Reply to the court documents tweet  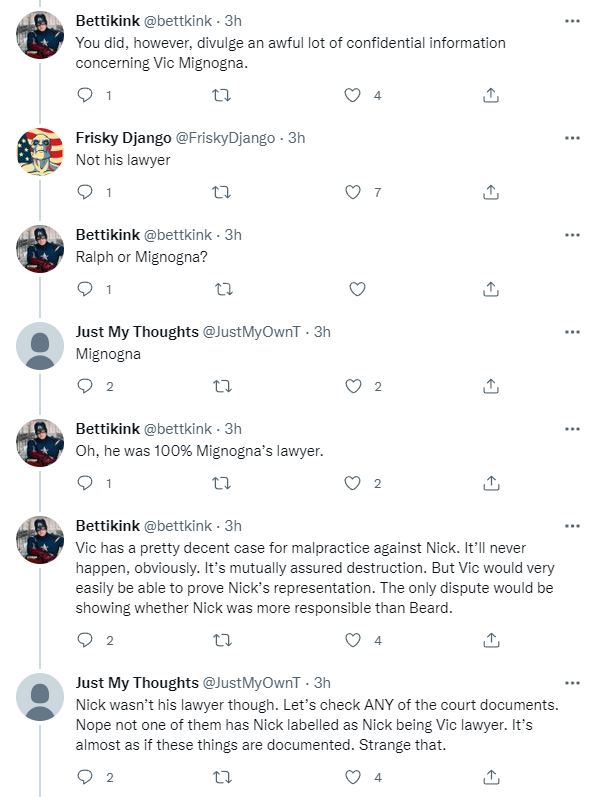[85, 777]
